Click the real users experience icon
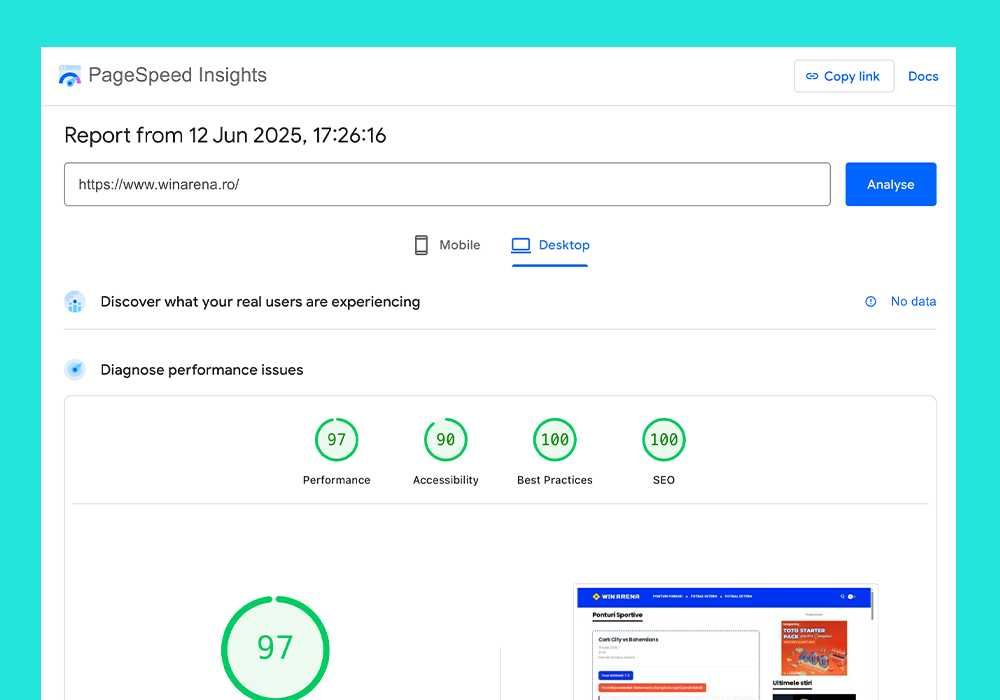Image resolution: width=1000 pixels, height=700 pixels. tap(75, 302)
